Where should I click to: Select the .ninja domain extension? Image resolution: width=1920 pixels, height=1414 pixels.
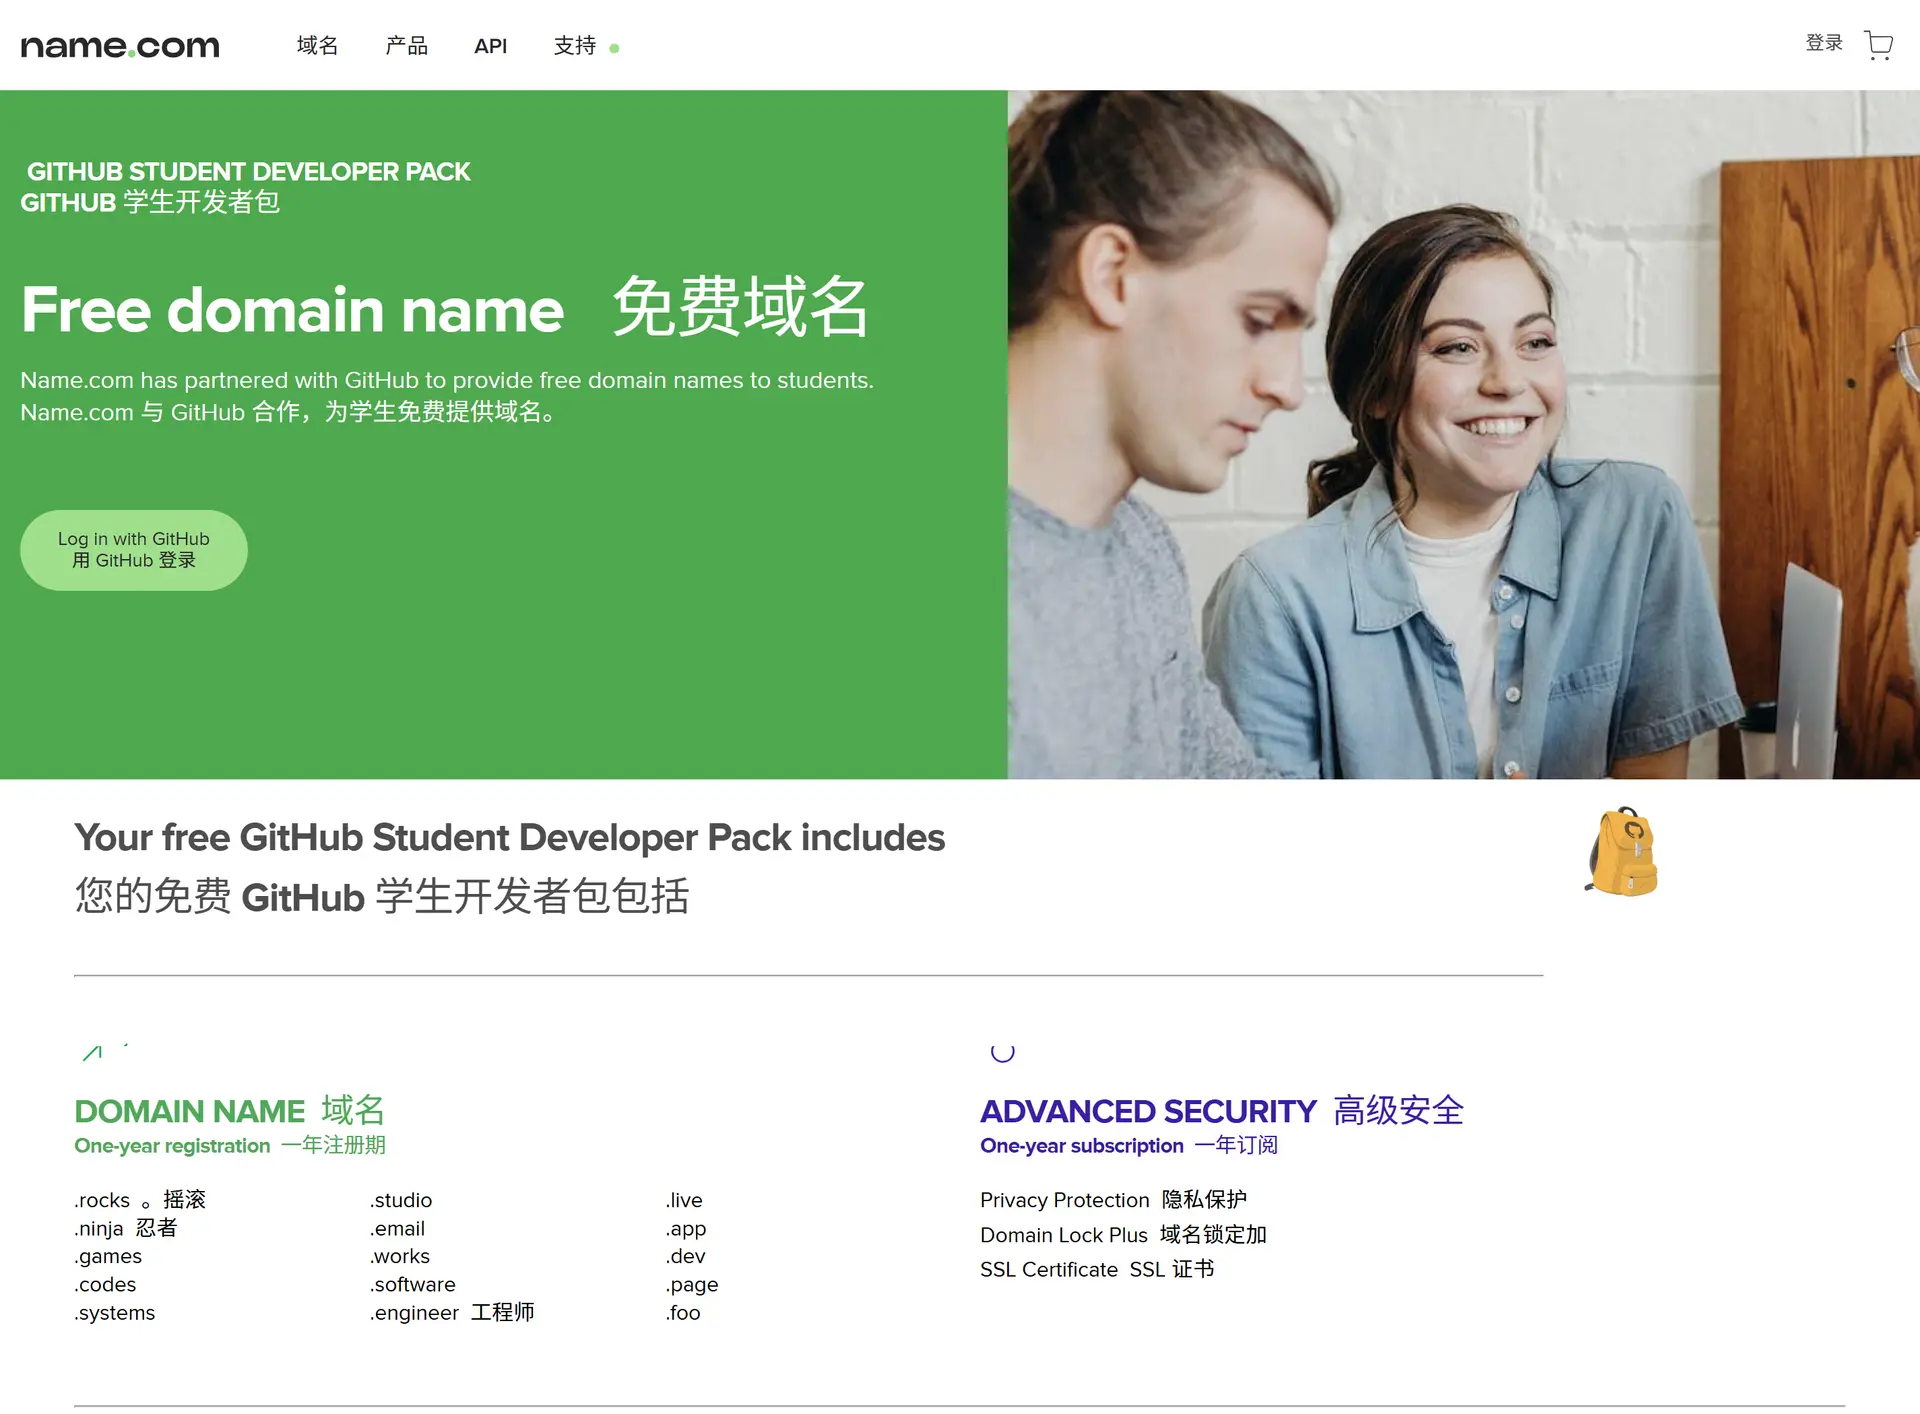pyautogui.click(x=99, y=1228)
